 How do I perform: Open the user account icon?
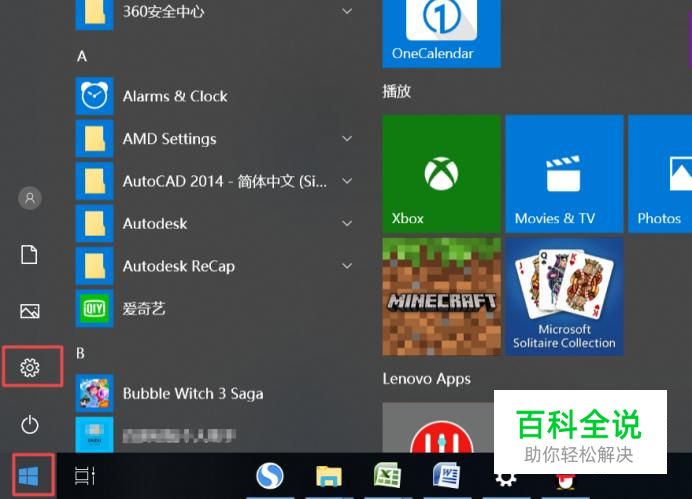point(30,198)
